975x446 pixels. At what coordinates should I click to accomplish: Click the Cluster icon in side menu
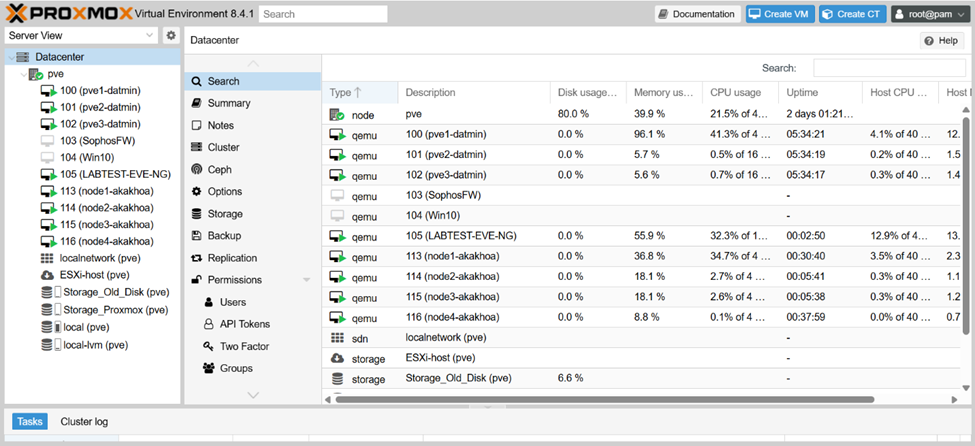pos(197,147)
